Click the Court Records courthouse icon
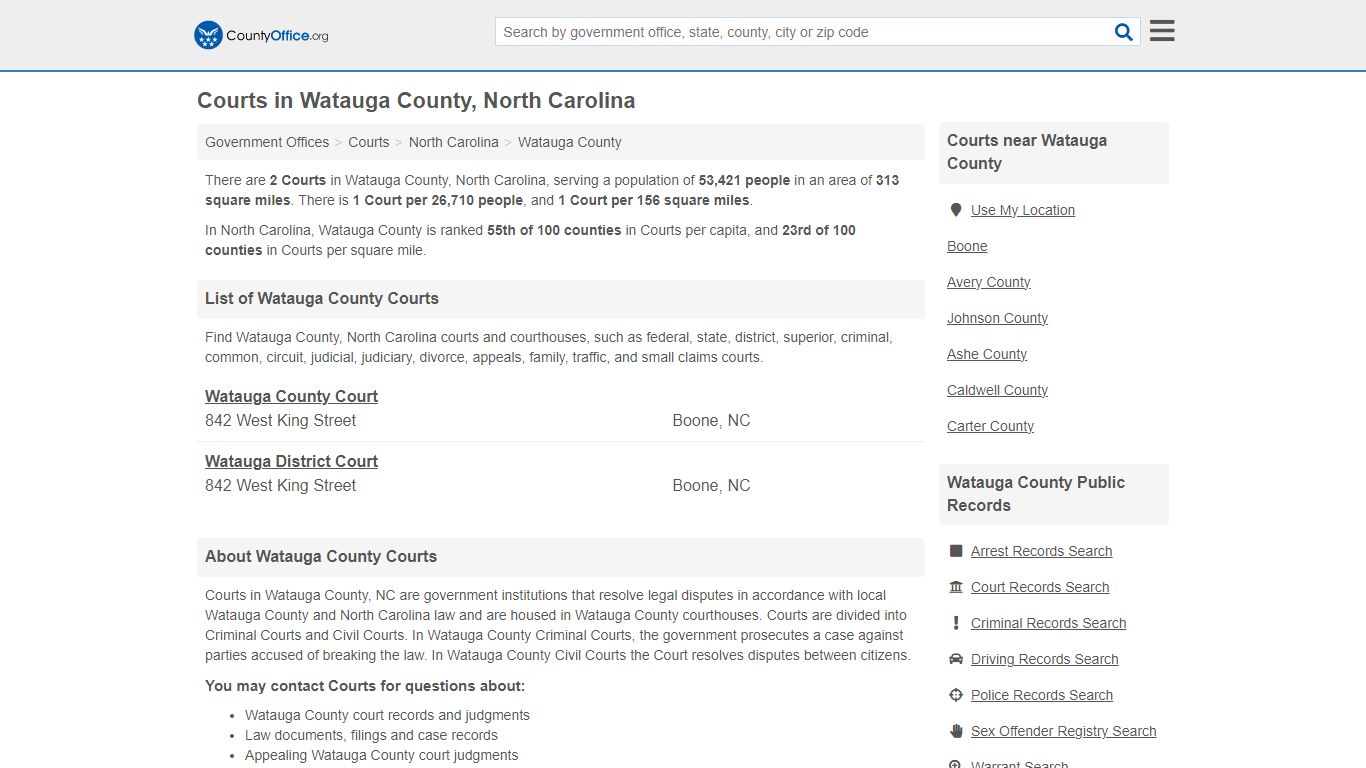The image size is (1366, 768). [956, 587]
